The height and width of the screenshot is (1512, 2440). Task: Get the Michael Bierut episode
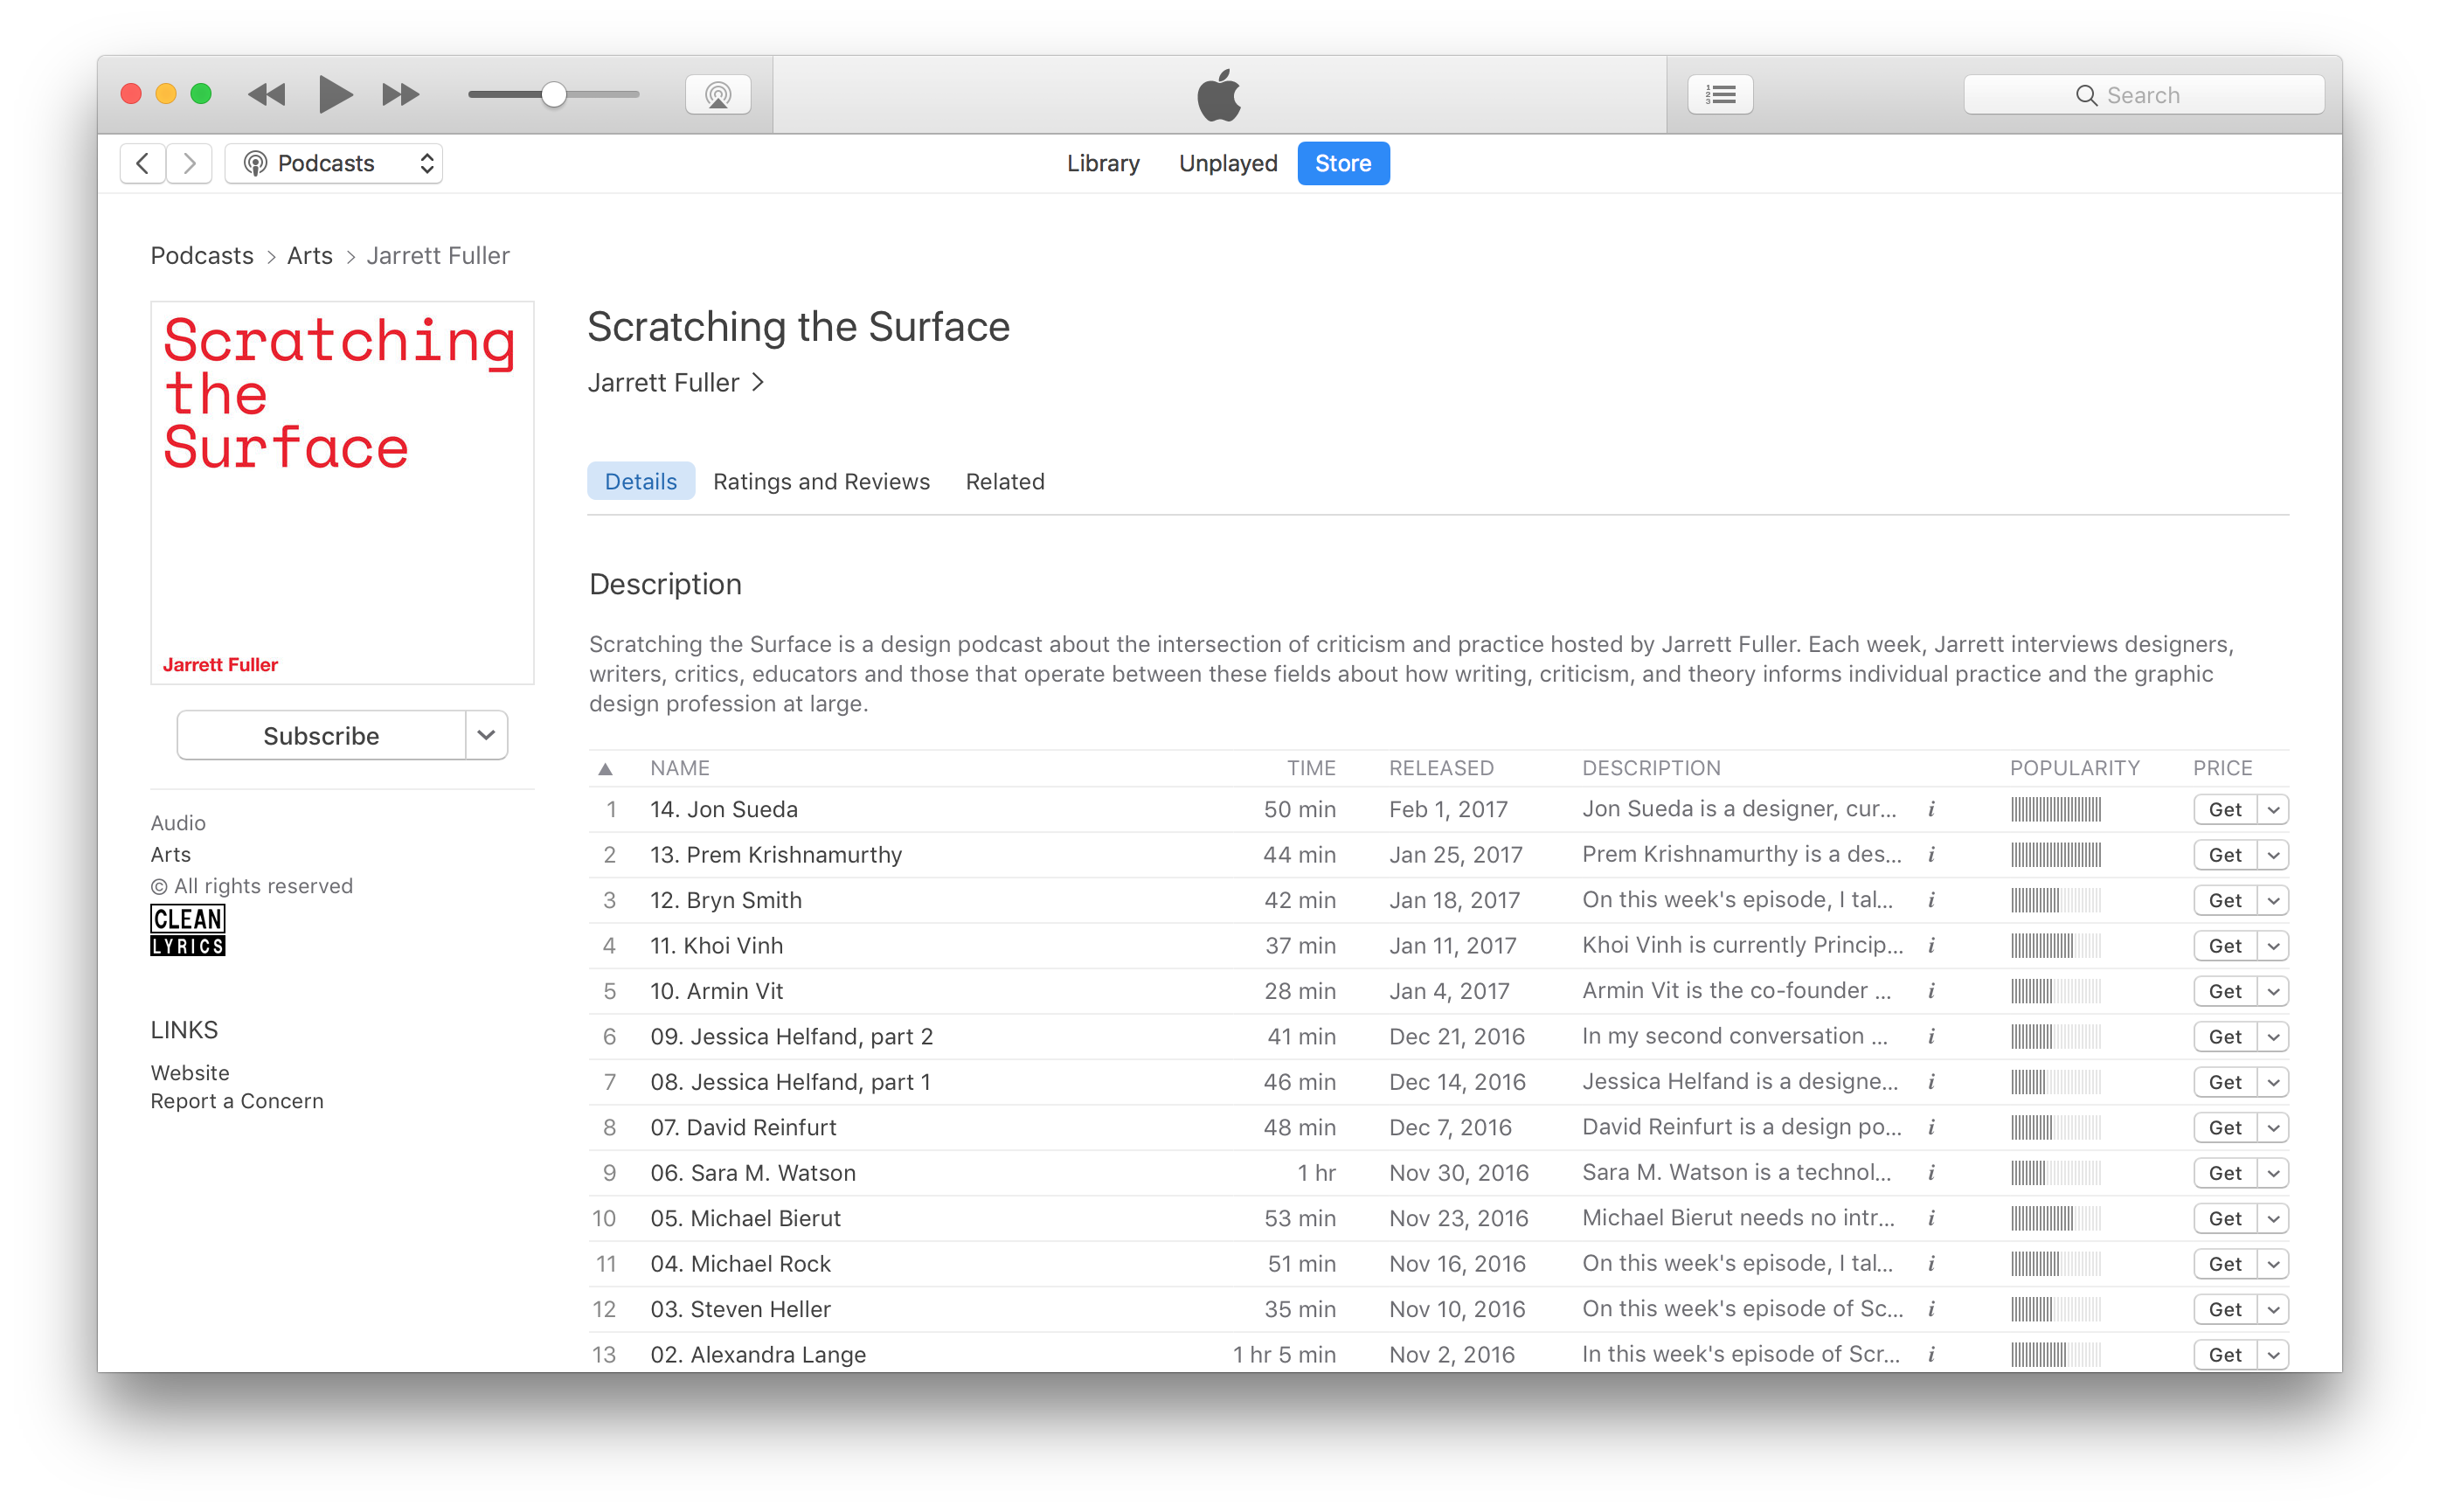(x=2225, y=1219)
